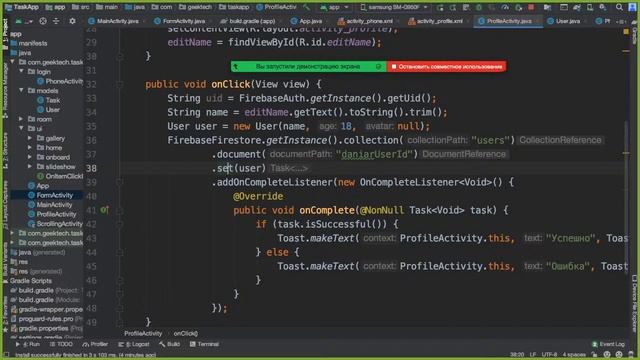
Task: Switch to the activity_profile.xml tab
Action: click(x=435, y=21)
